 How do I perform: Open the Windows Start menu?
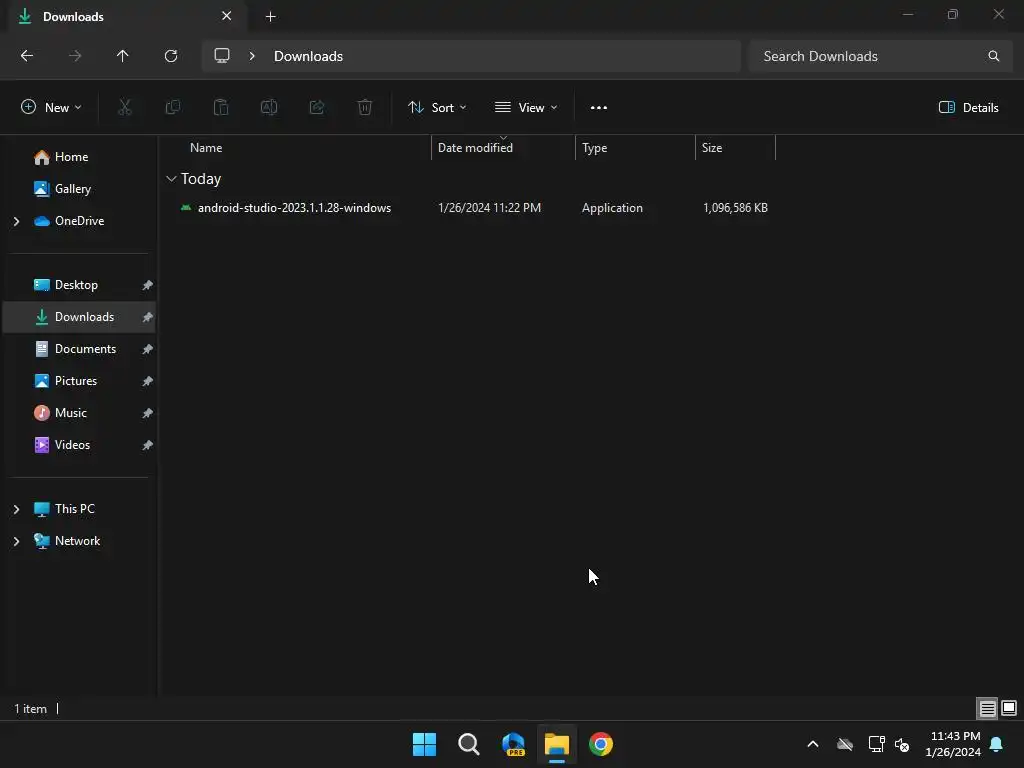coord(424,744)
